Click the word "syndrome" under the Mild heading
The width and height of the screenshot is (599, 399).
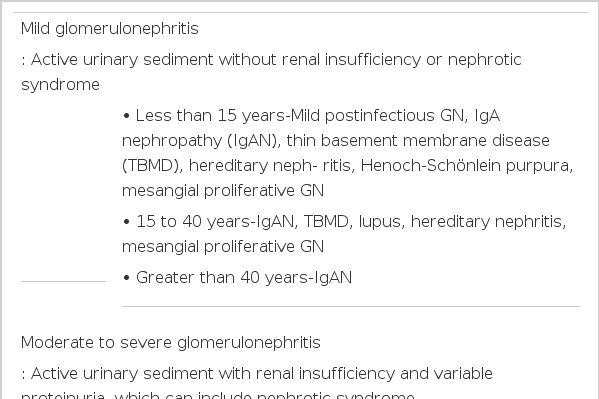click(60, 84)
